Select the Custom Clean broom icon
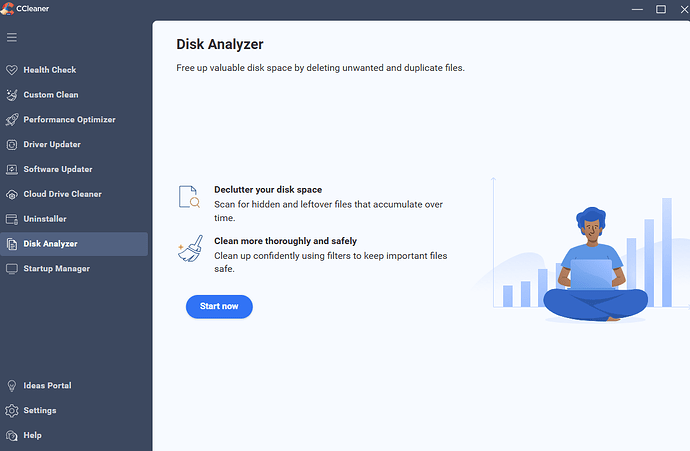 tap(12, 95)
